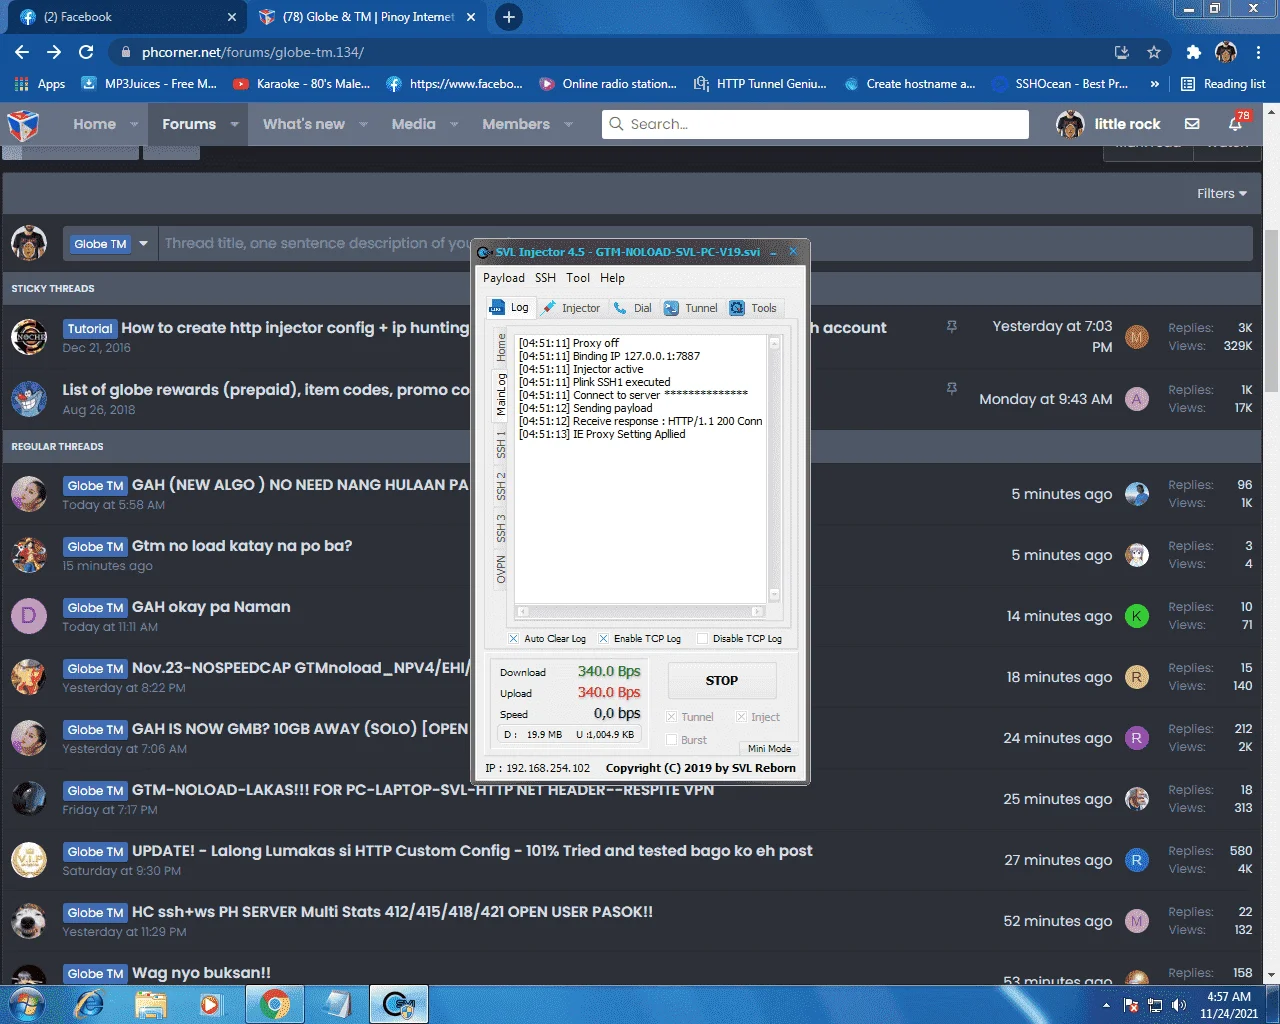Click the volume icon in system tray
The width and height of the screenshot is (1280, 1024).
tap(1179, 1005)
